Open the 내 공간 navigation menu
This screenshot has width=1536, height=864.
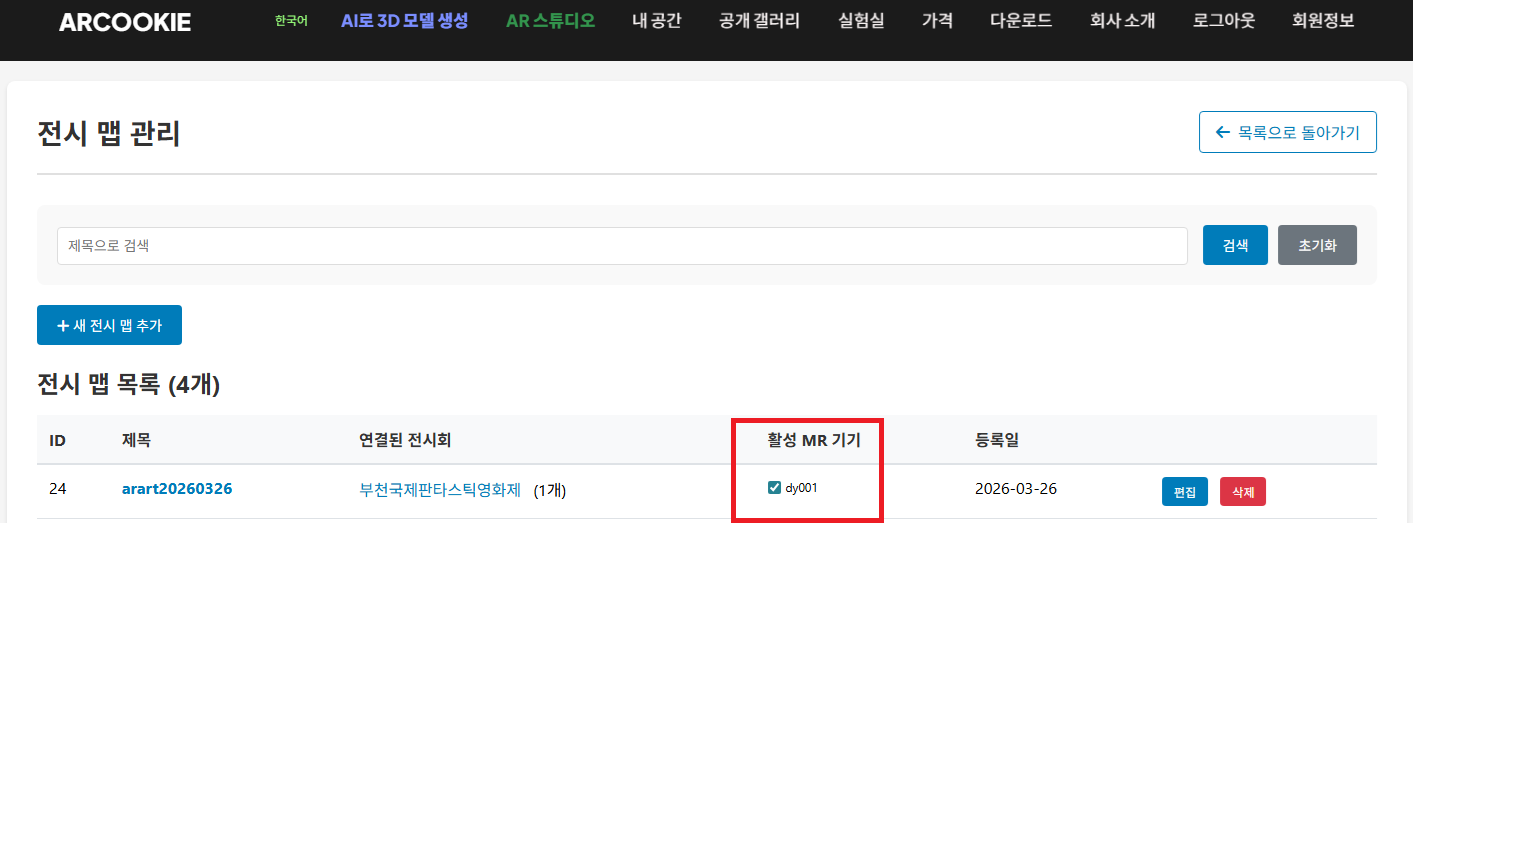click(656, 20)
